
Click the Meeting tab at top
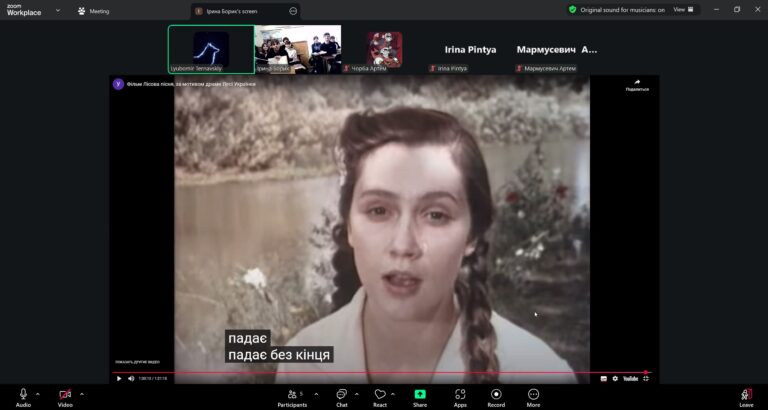coord(94,11)
